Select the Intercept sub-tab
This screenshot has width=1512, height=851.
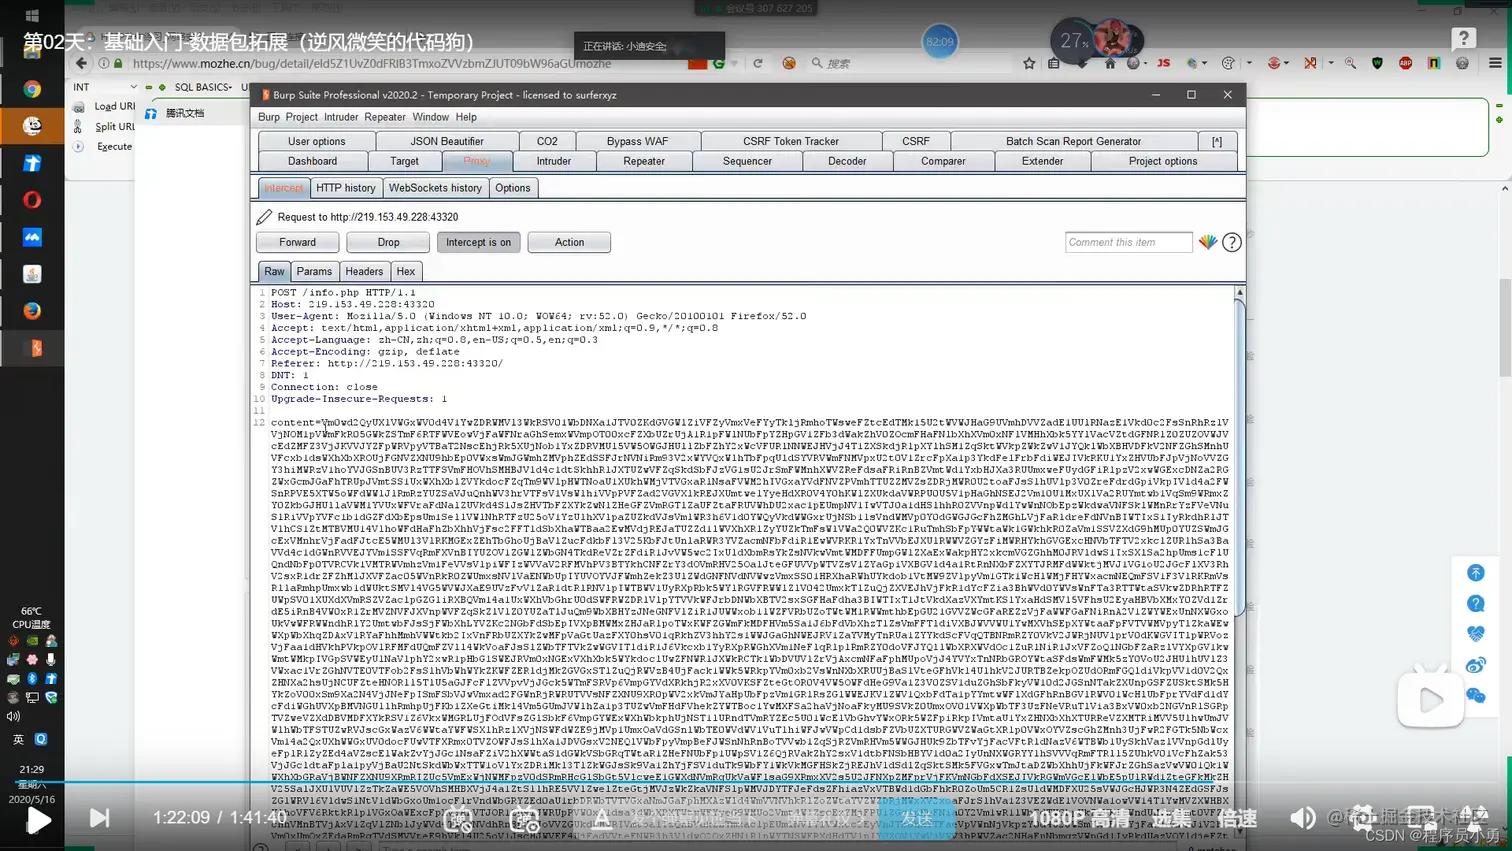click(x=284, y=188)
